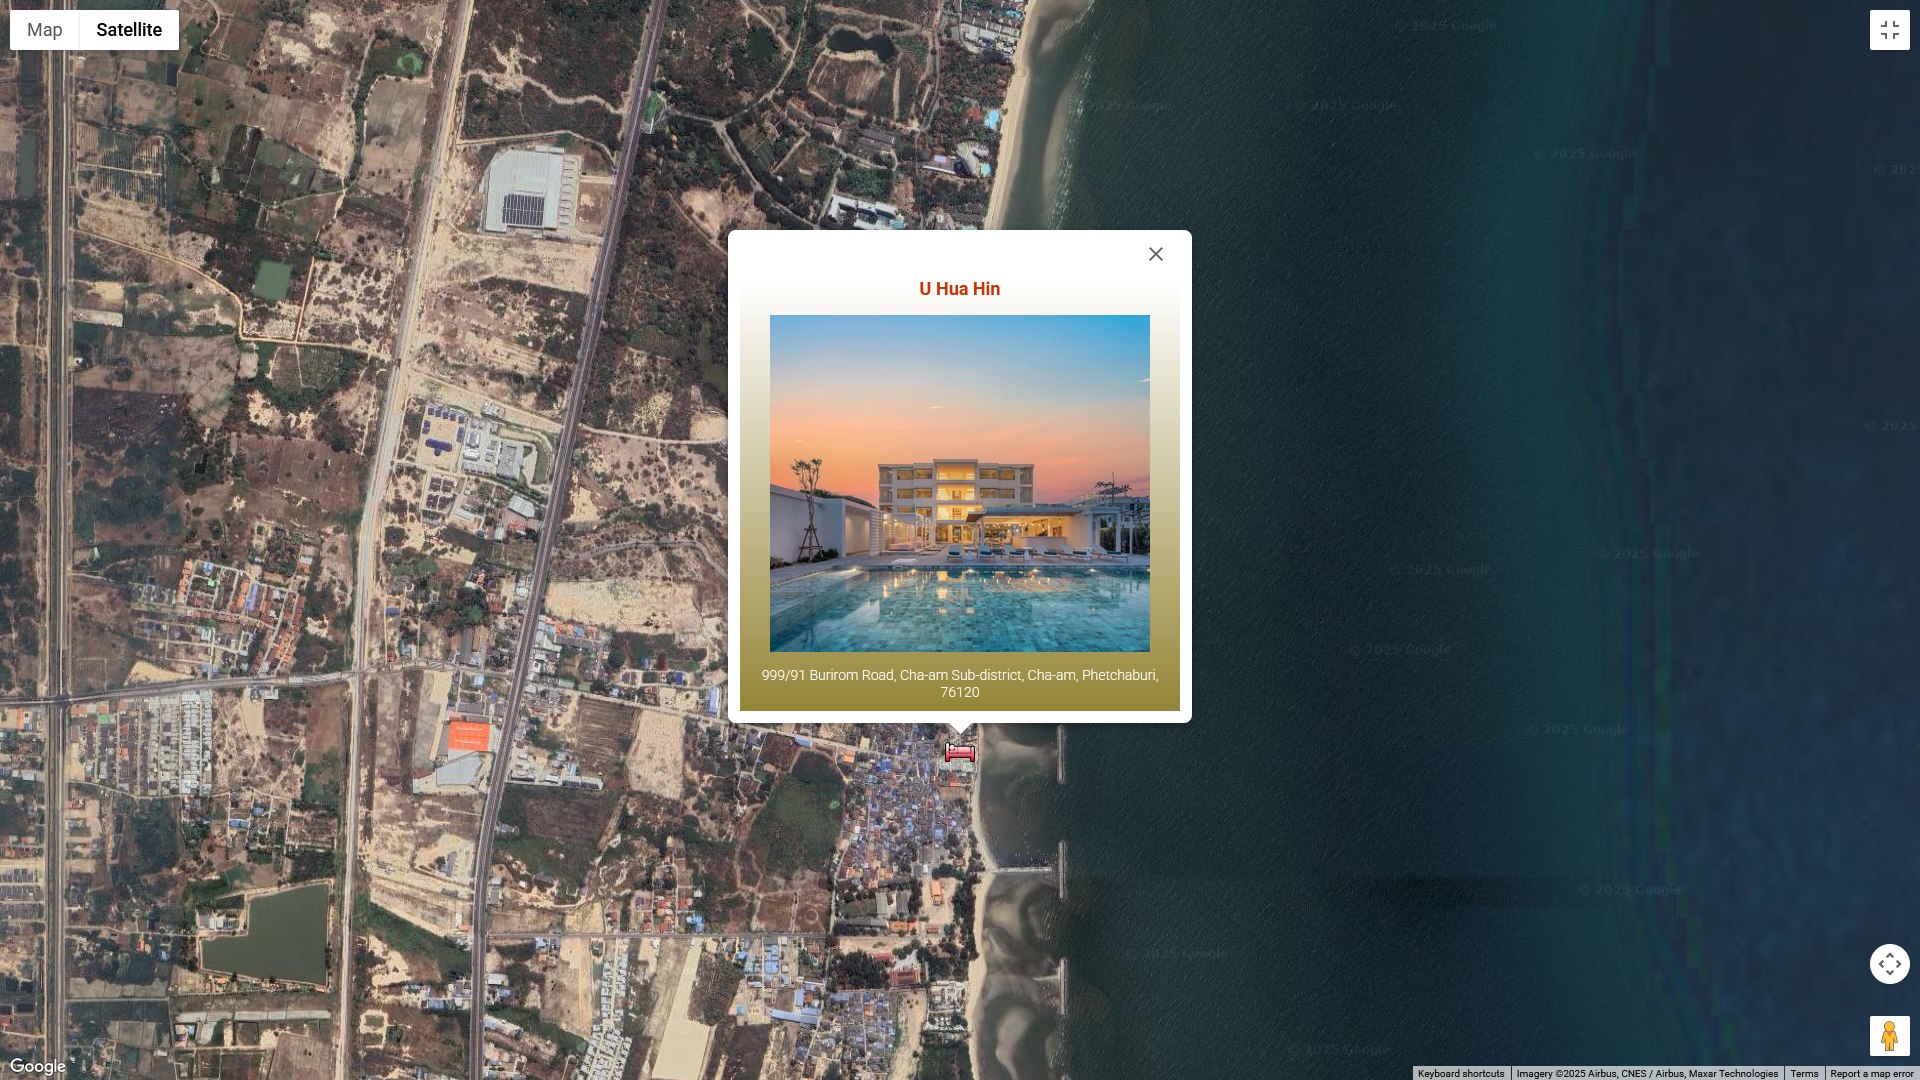Click the info window pointer tip
The height and width of the screenshot is (1080, 1920).
click(959, 731)
